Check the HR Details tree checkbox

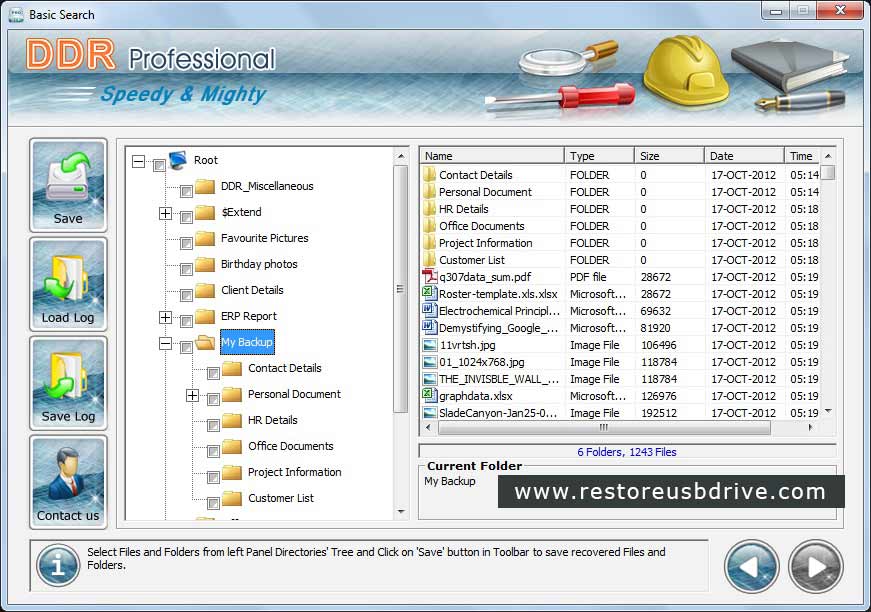pos(213,425)
